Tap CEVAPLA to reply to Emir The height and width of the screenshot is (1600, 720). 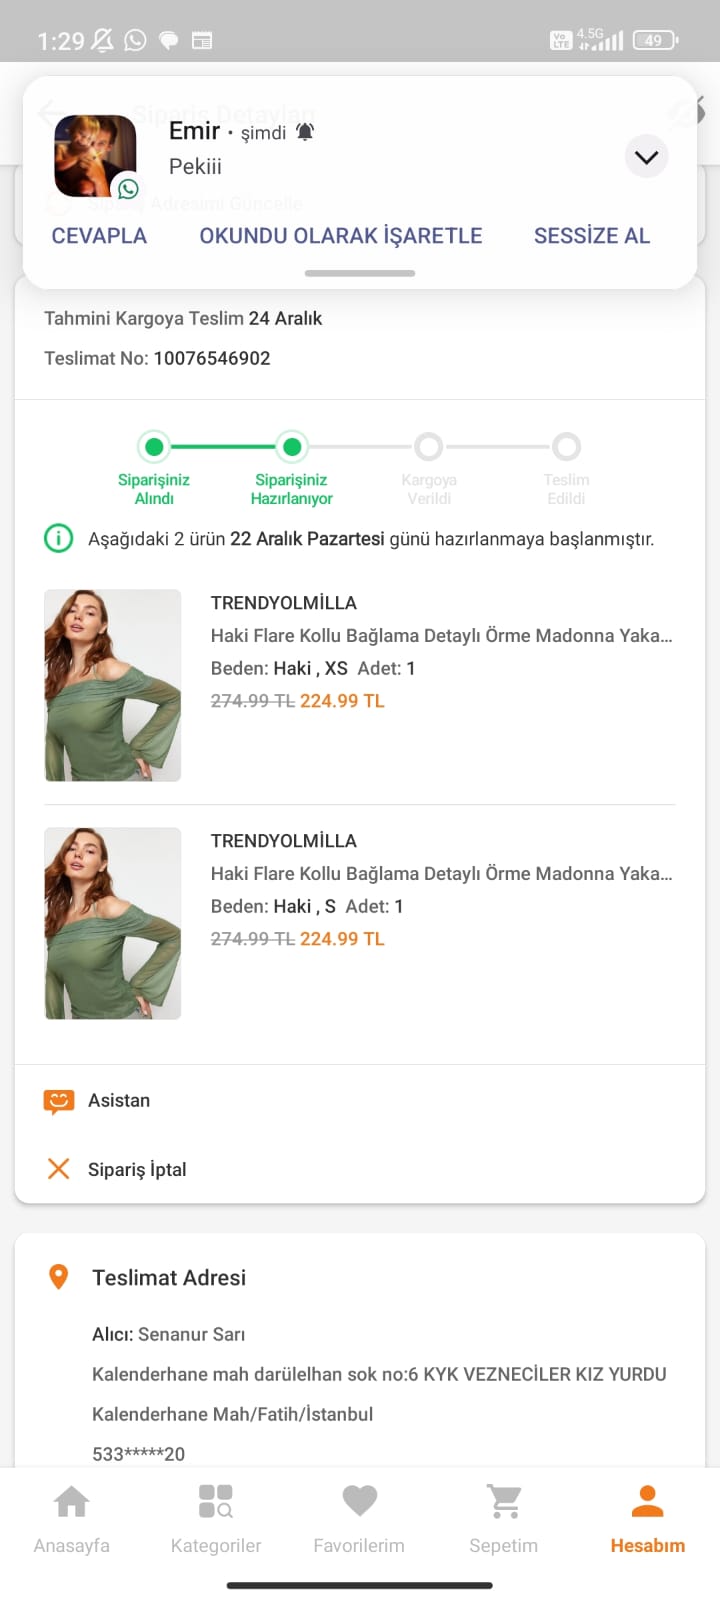tap(99, 236)
